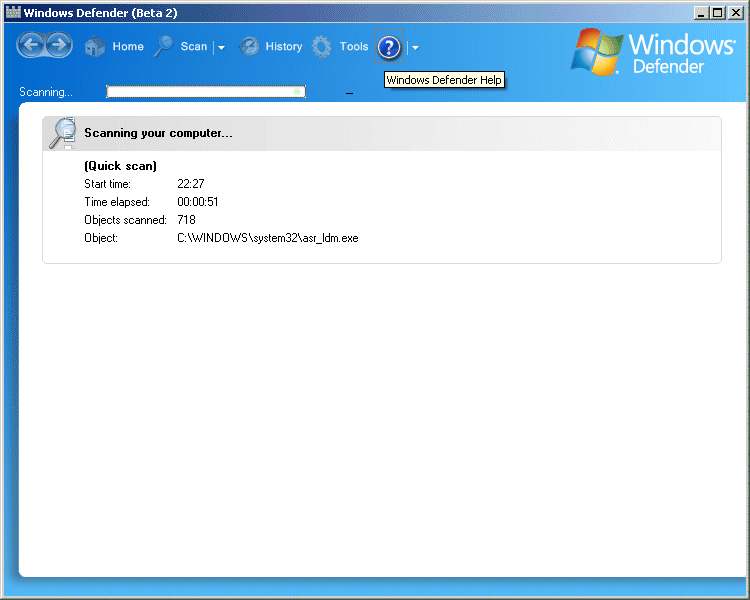Close the Windows Defender window
Viewport: 750px width, 600px height.
[736, 12]
